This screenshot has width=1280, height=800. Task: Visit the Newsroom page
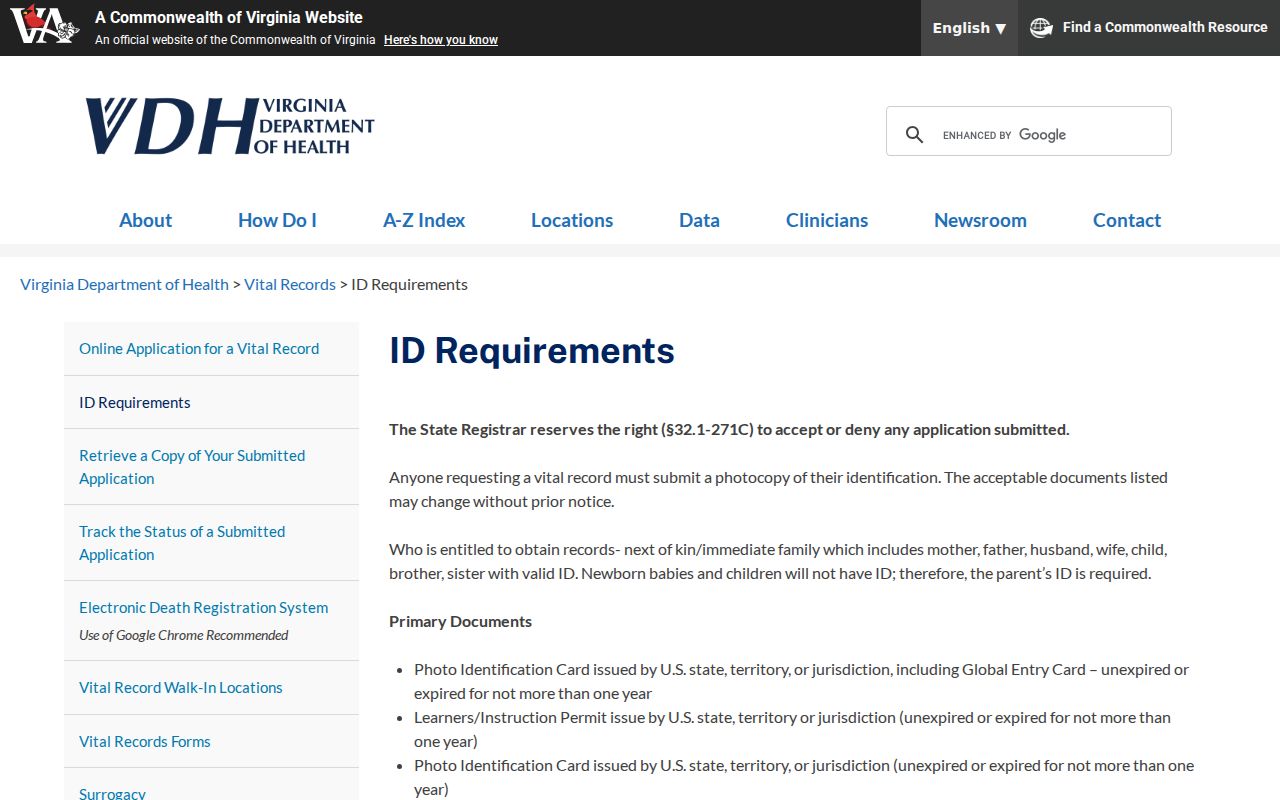(980, 220)
